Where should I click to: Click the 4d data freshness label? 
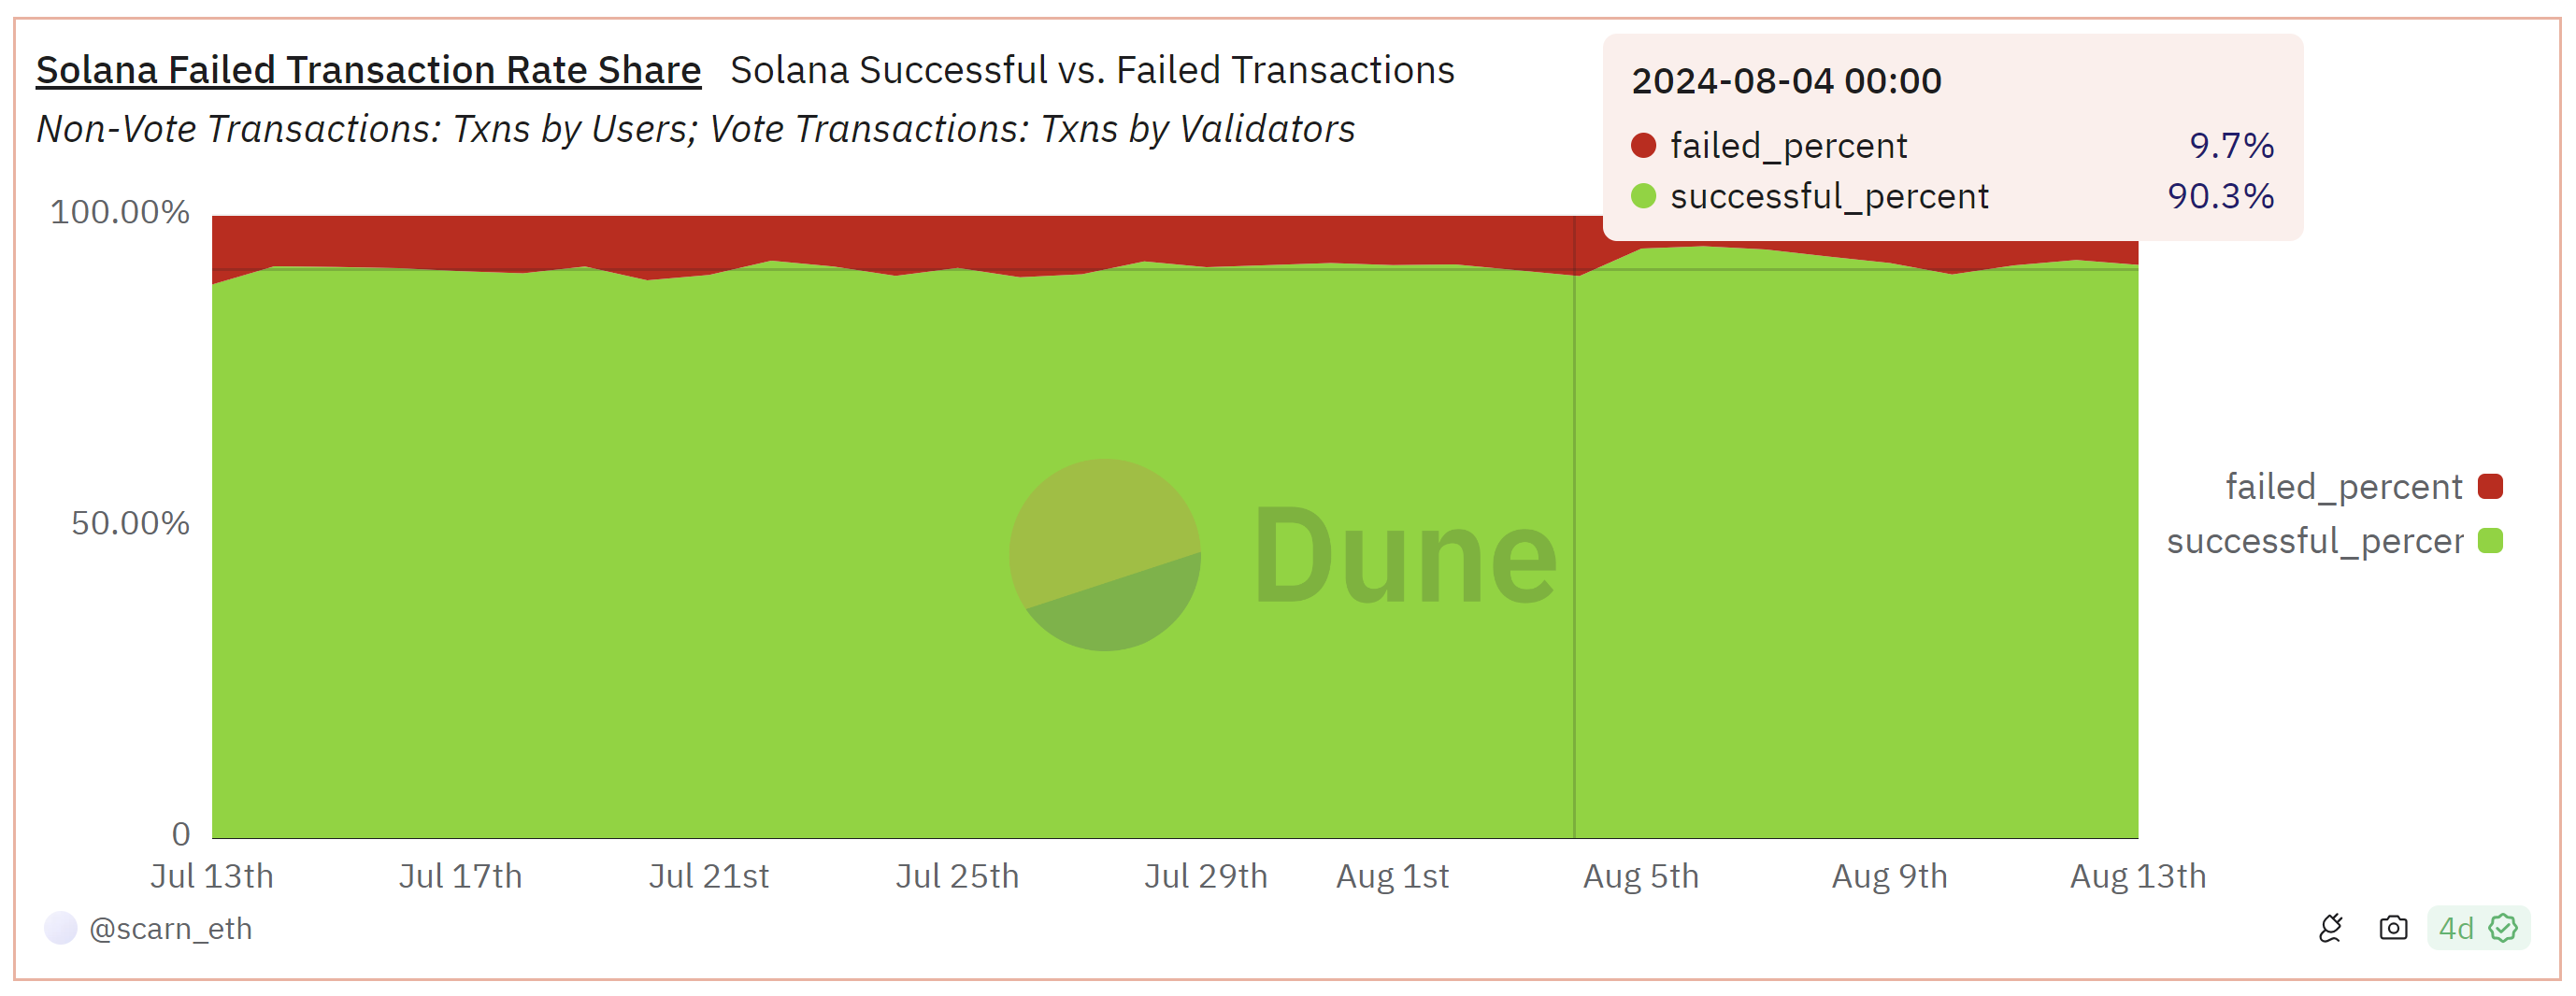click(x=2456, y=928)
